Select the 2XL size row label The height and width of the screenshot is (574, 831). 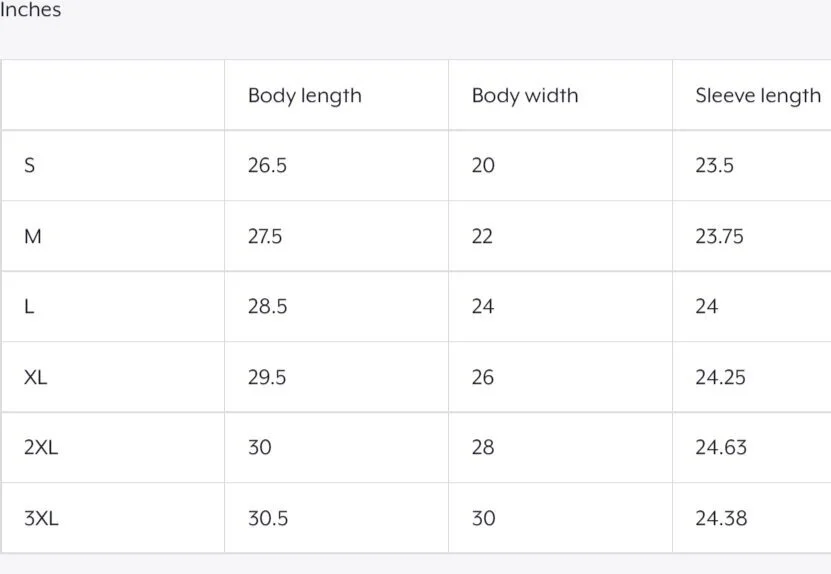[x=41, y=448]
